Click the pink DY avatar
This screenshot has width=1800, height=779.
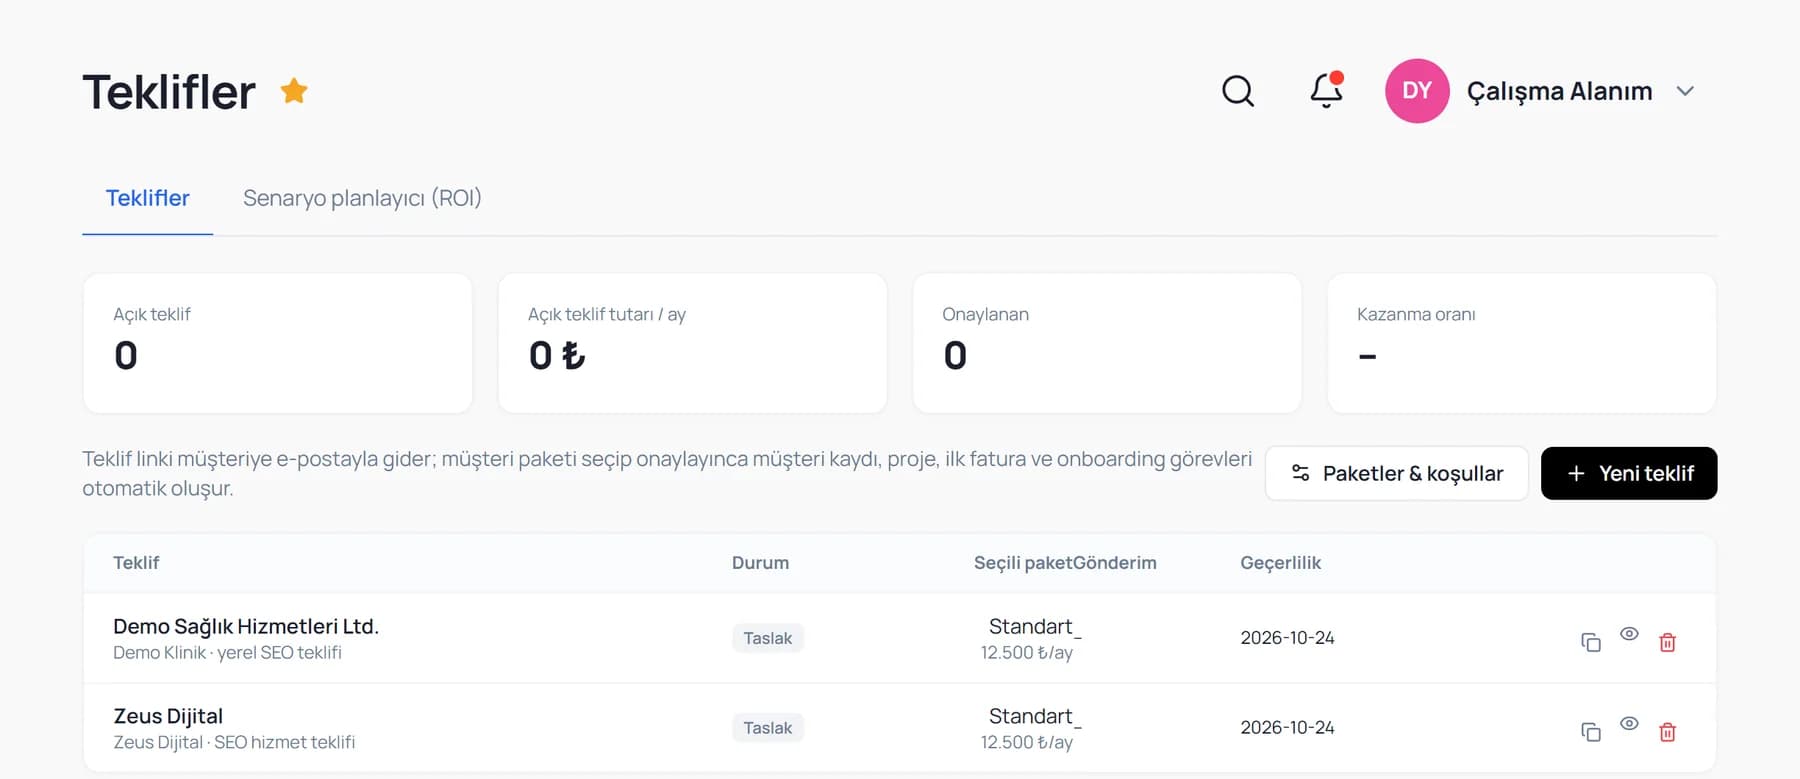pos(1417,91)
